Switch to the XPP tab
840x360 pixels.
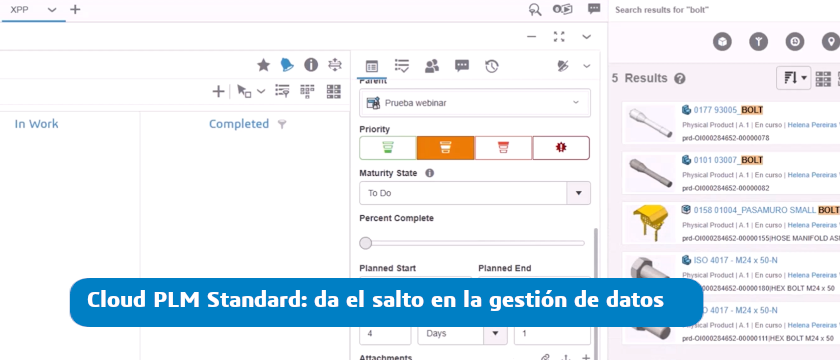pos(20,10)
